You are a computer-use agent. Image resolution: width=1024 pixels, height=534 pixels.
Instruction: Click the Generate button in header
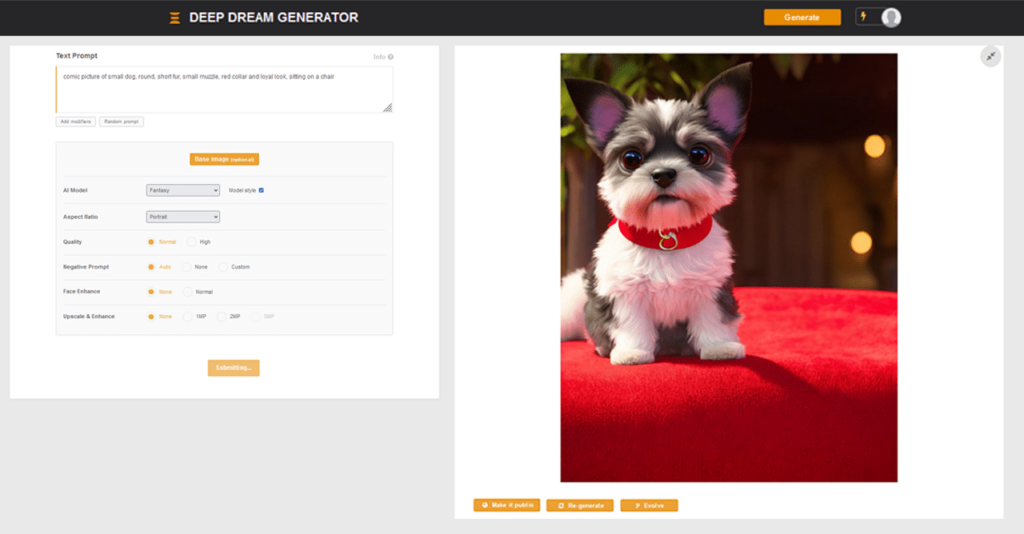[x=802, y=17]
